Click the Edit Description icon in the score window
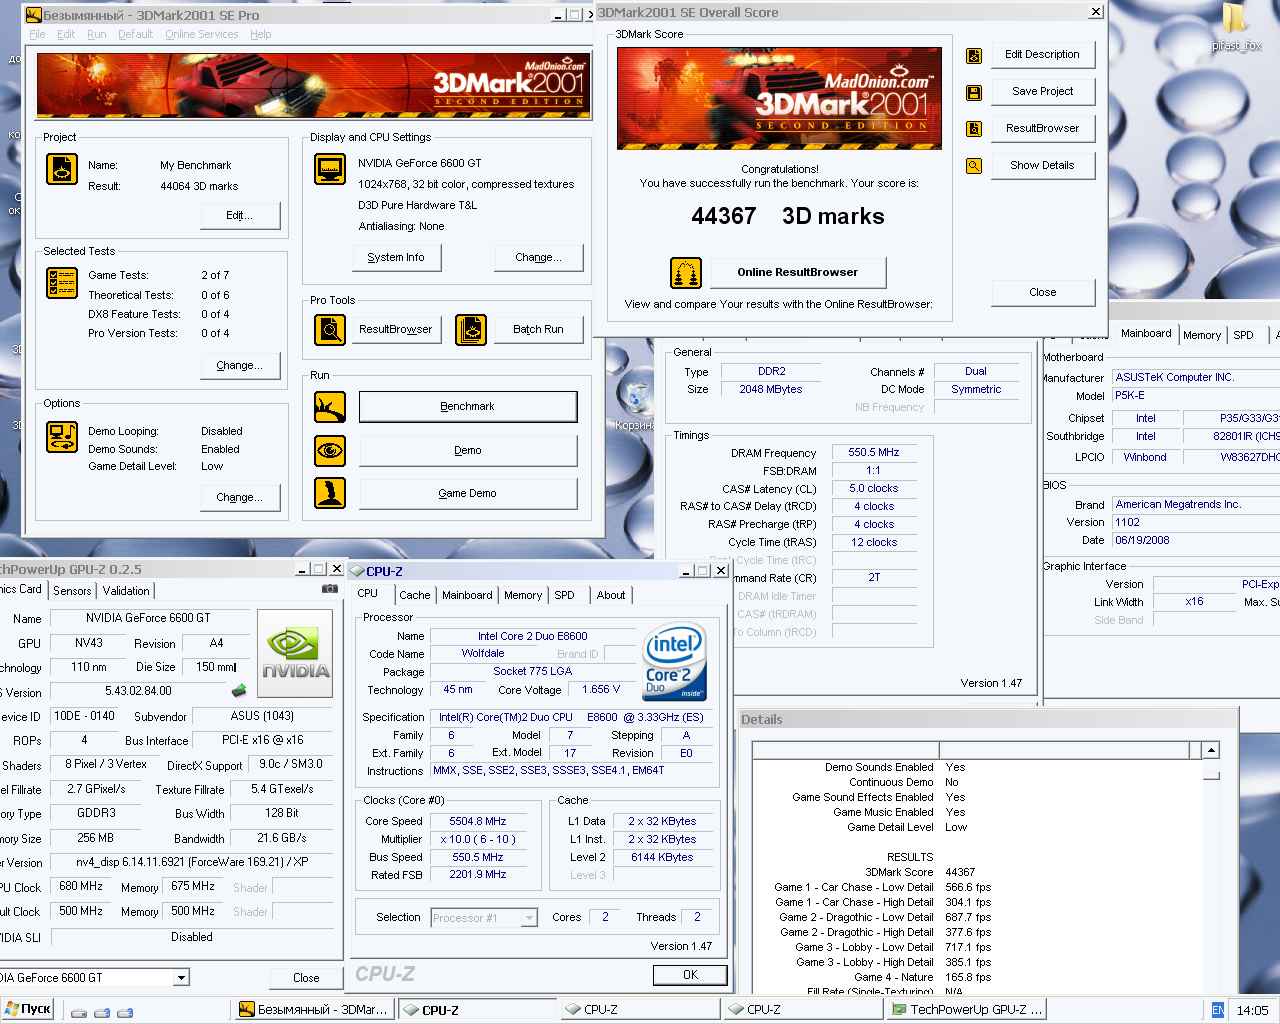Screen dimensions: 1280x1024 pyautogui.click(x=974, y=56)
